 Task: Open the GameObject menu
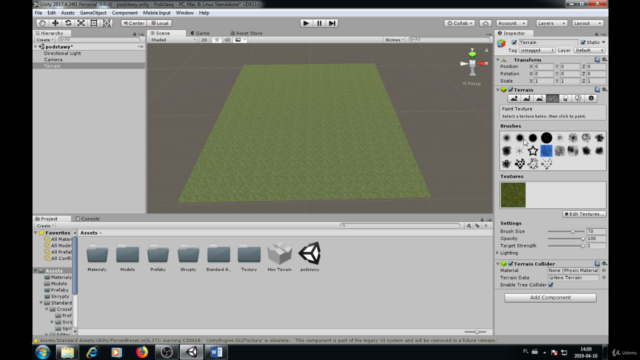(x=93, y=13)
